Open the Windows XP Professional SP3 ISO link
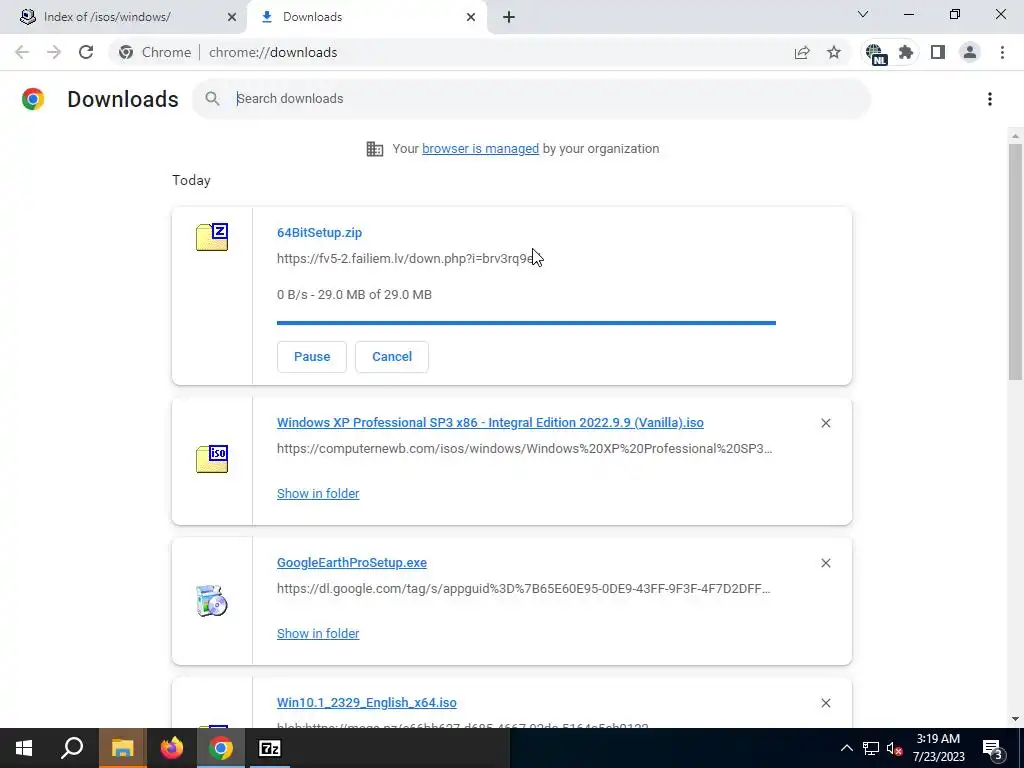The width and height of the screenshot is (1024, 768). (490, 423)
